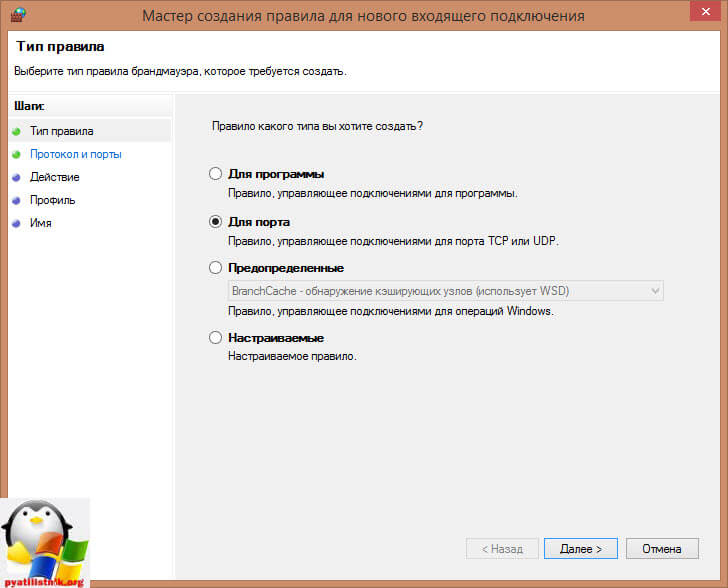Go to the Протокол и порты step
728x588 pixels.
pyautogui.click(x=76, y=154)
